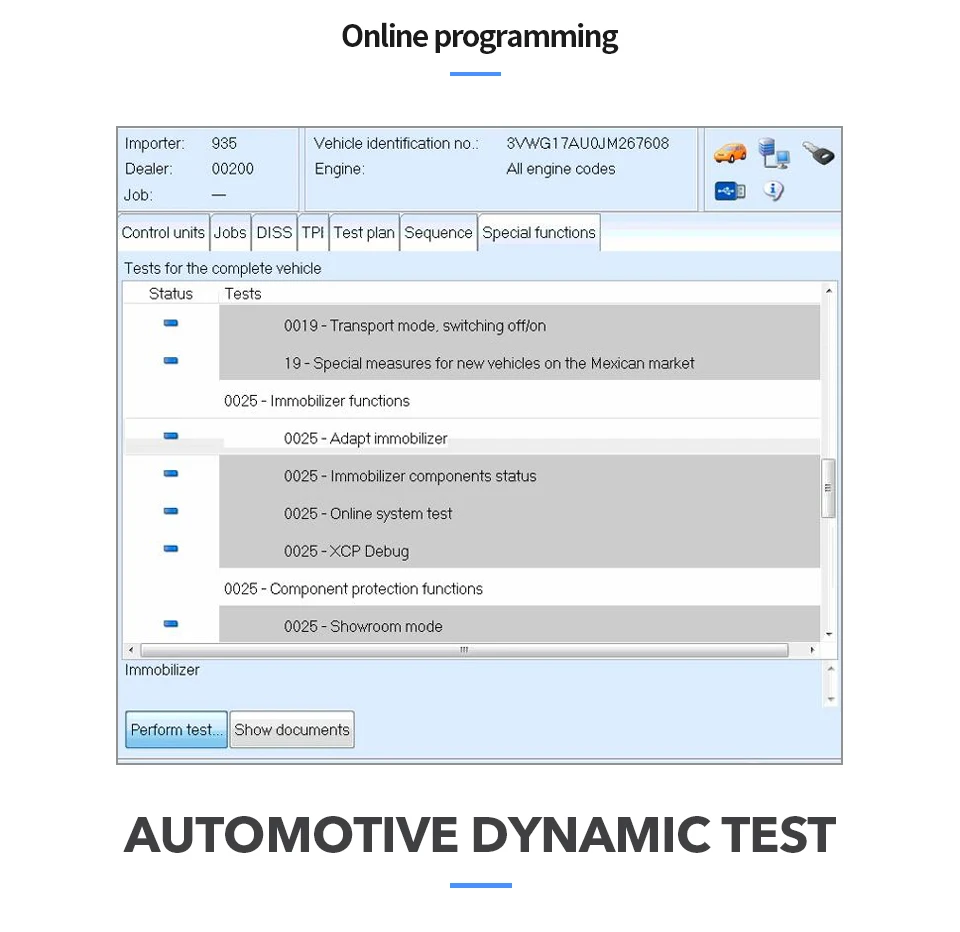Click the Tests for the complete vehicle label

[223, 268]
